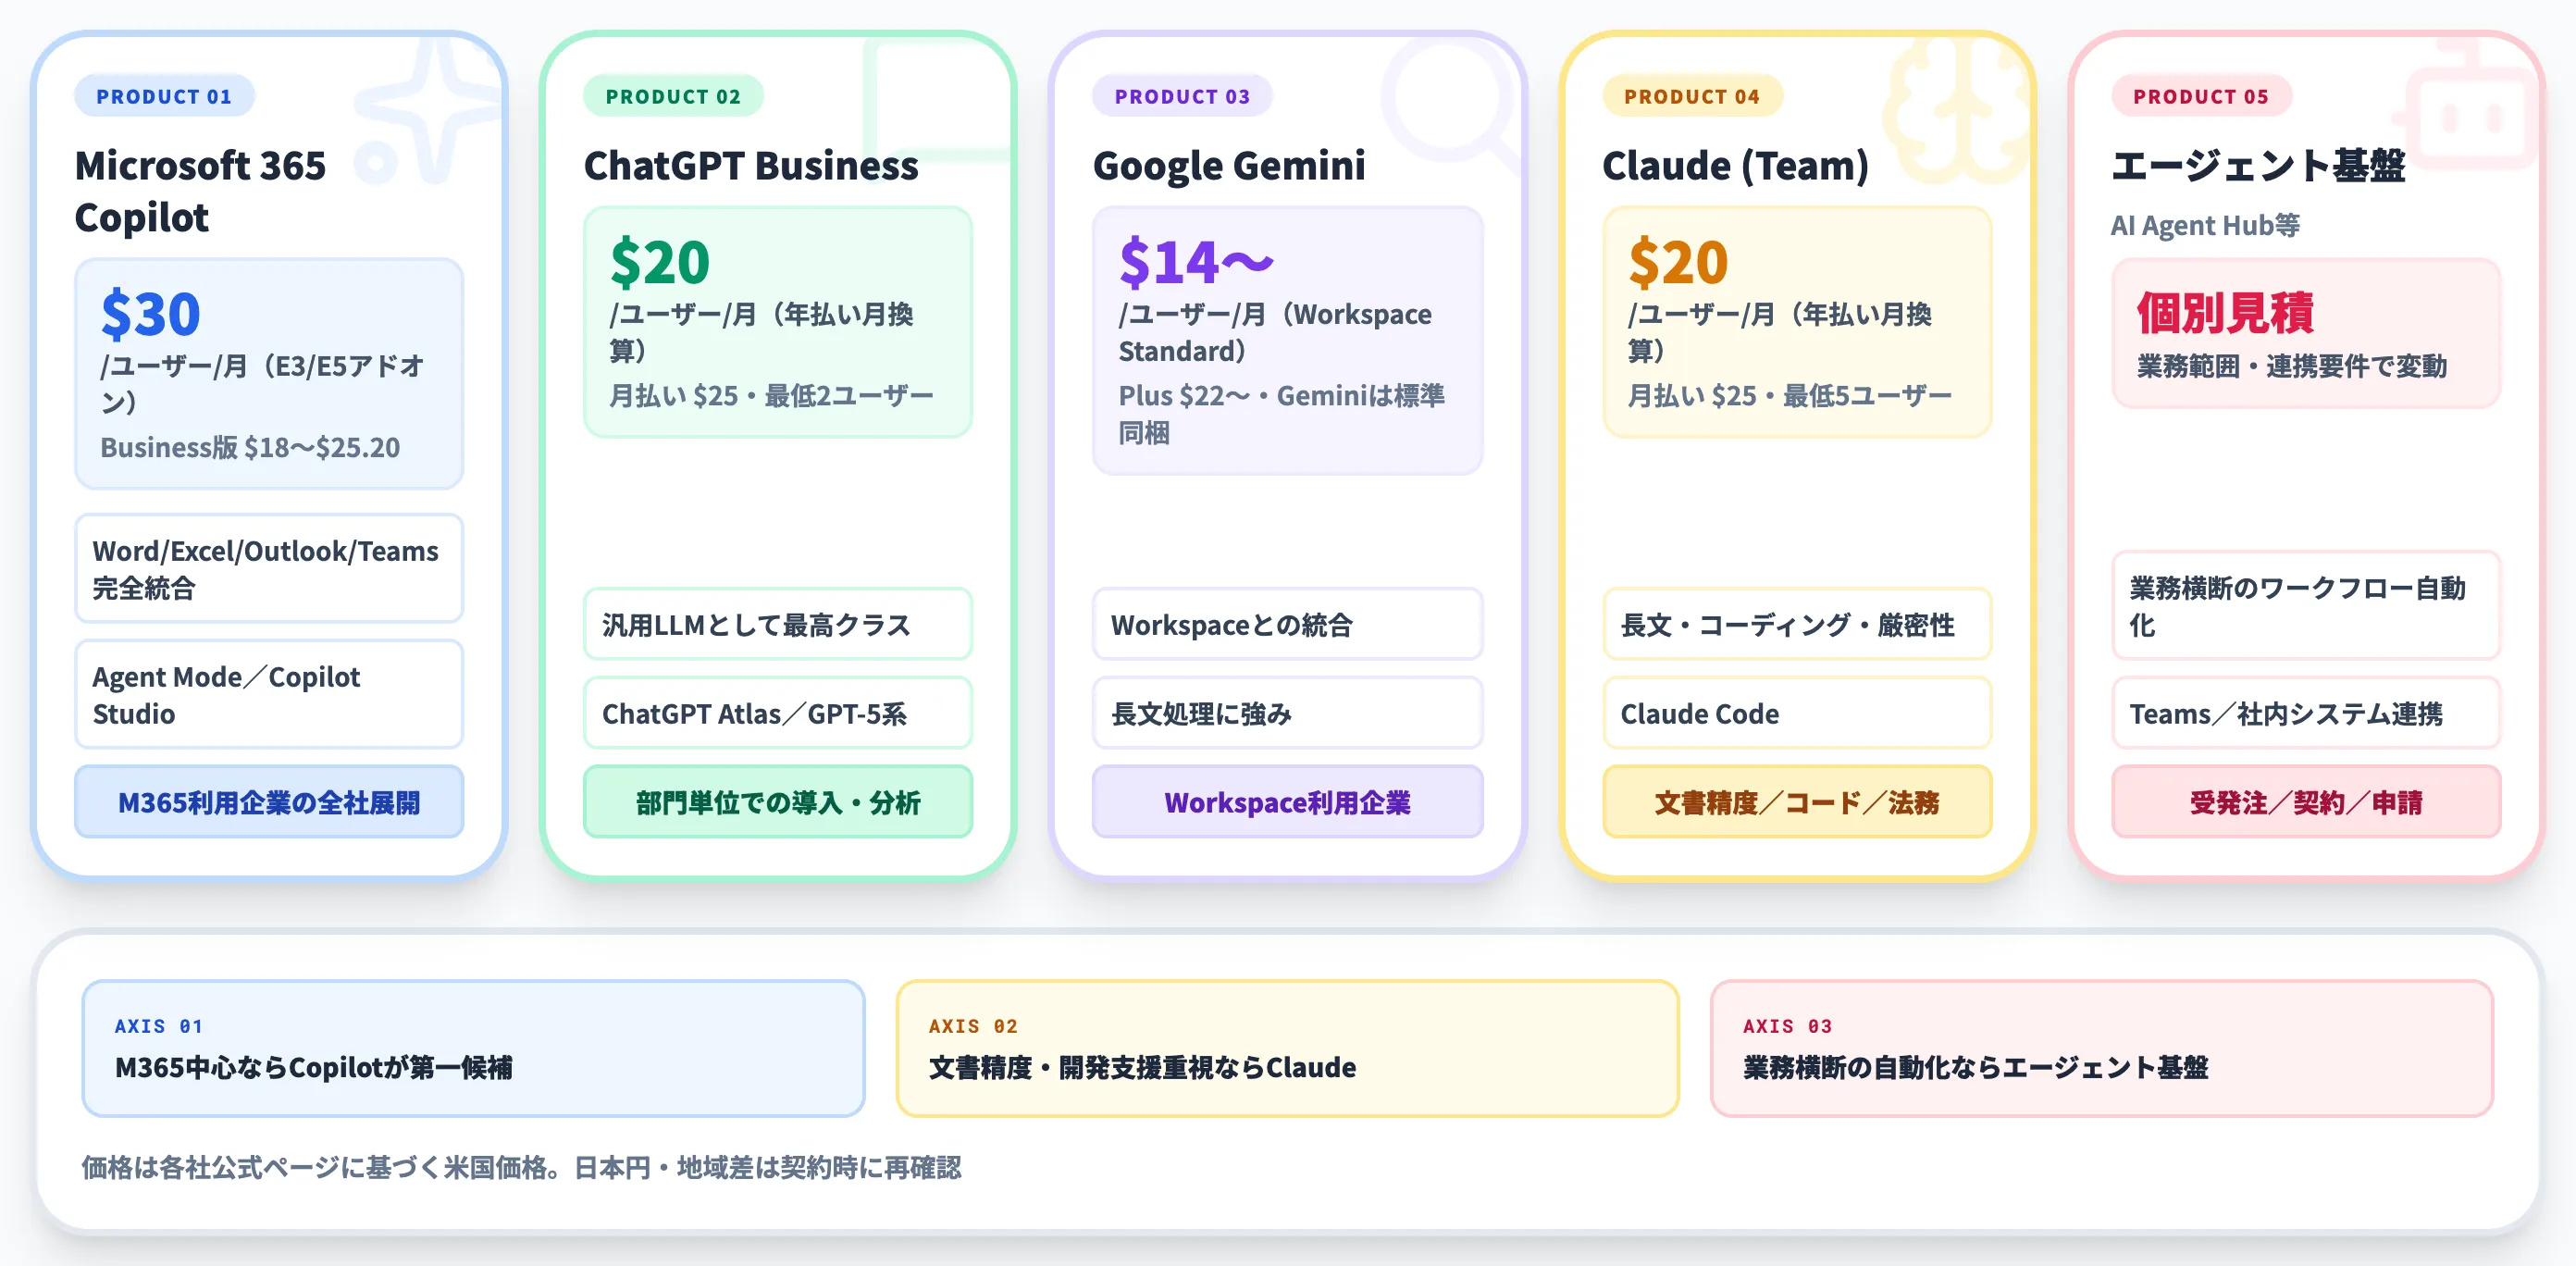Select the エージェント基盤 heading

[x=2258, y=165]
